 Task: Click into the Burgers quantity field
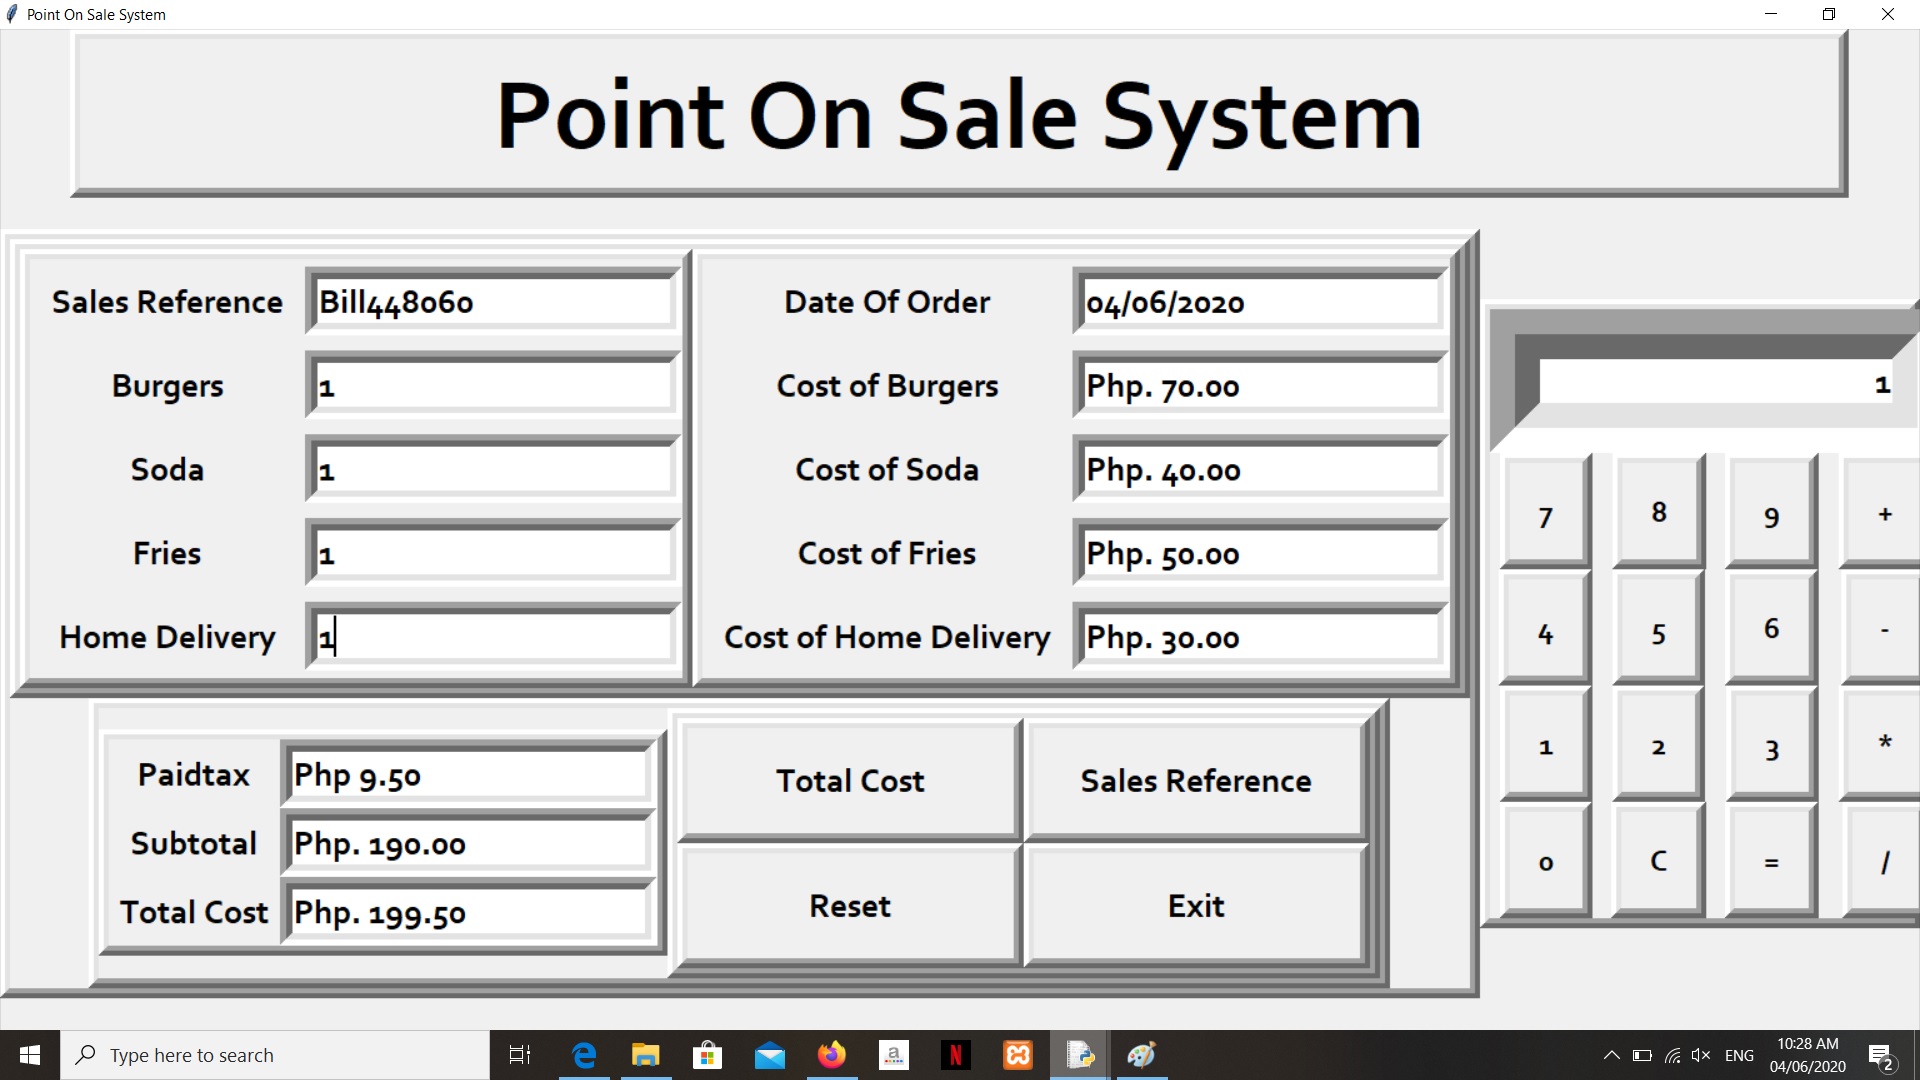[492, 386]
